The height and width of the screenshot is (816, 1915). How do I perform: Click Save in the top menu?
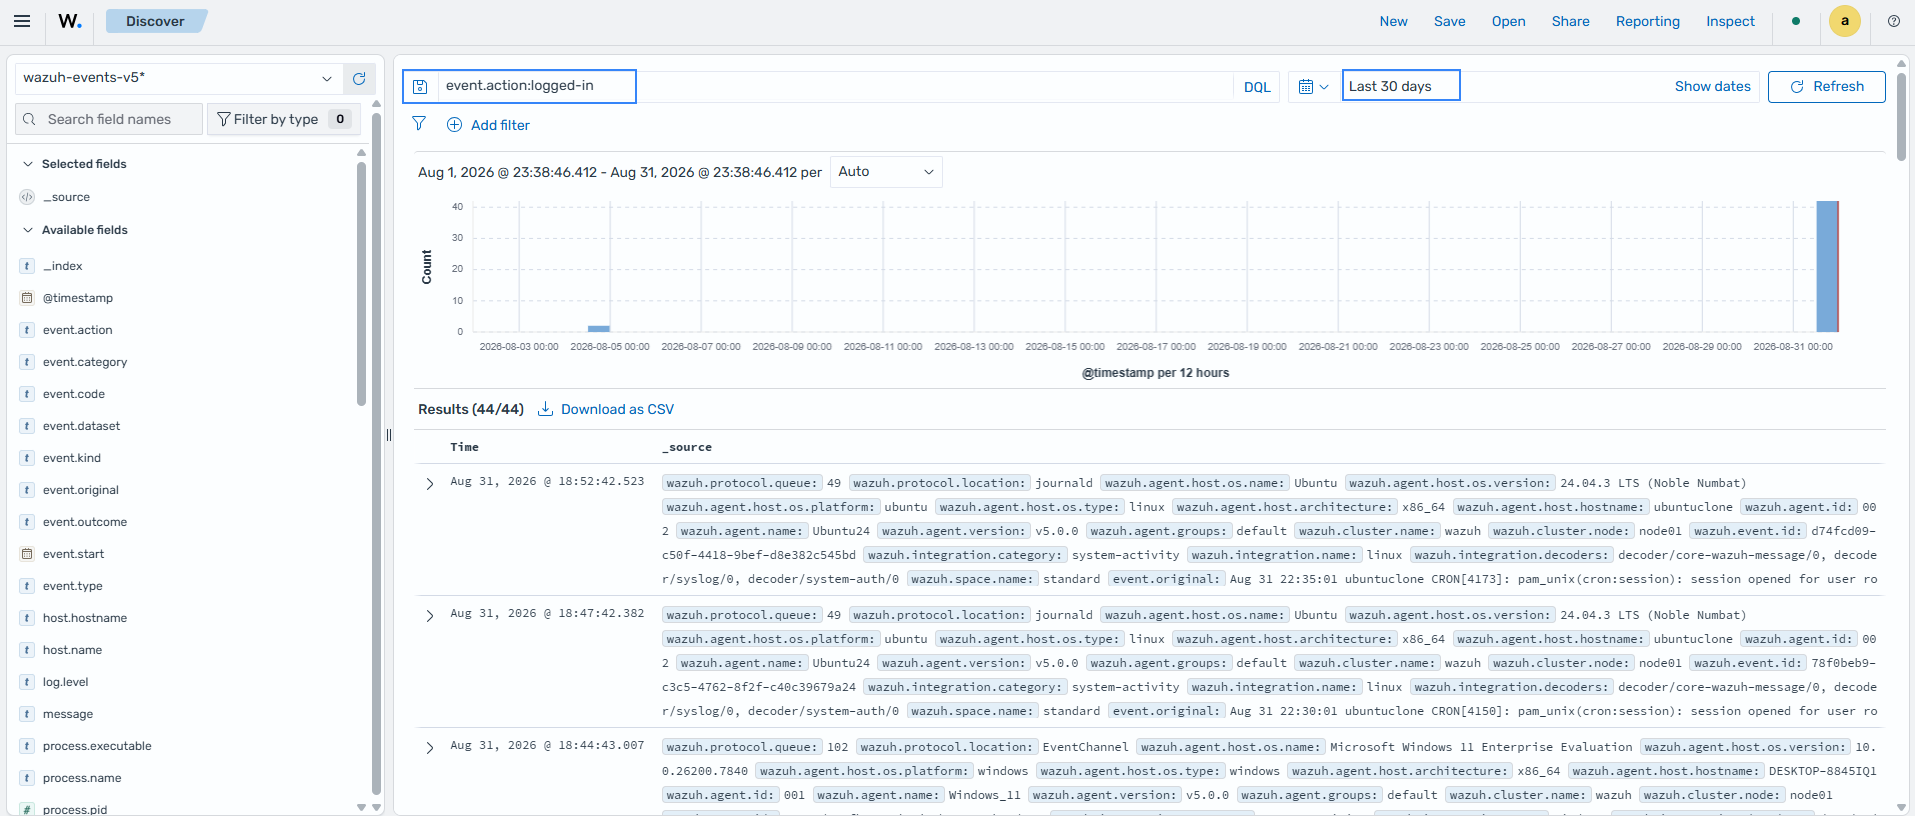click(x=1449, y=21)
